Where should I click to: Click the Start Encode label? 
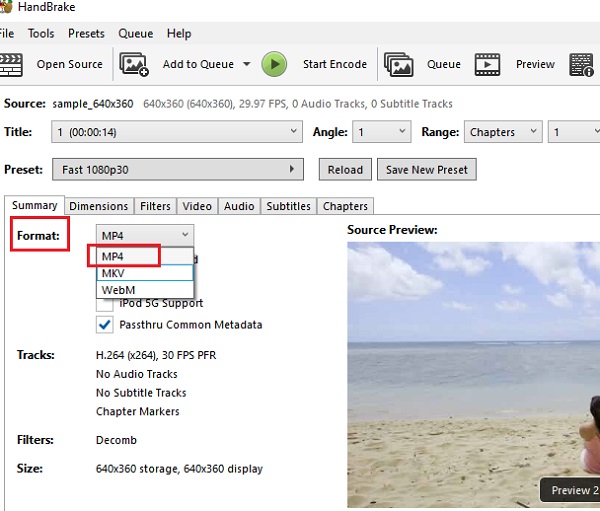(x=335, y=64)
